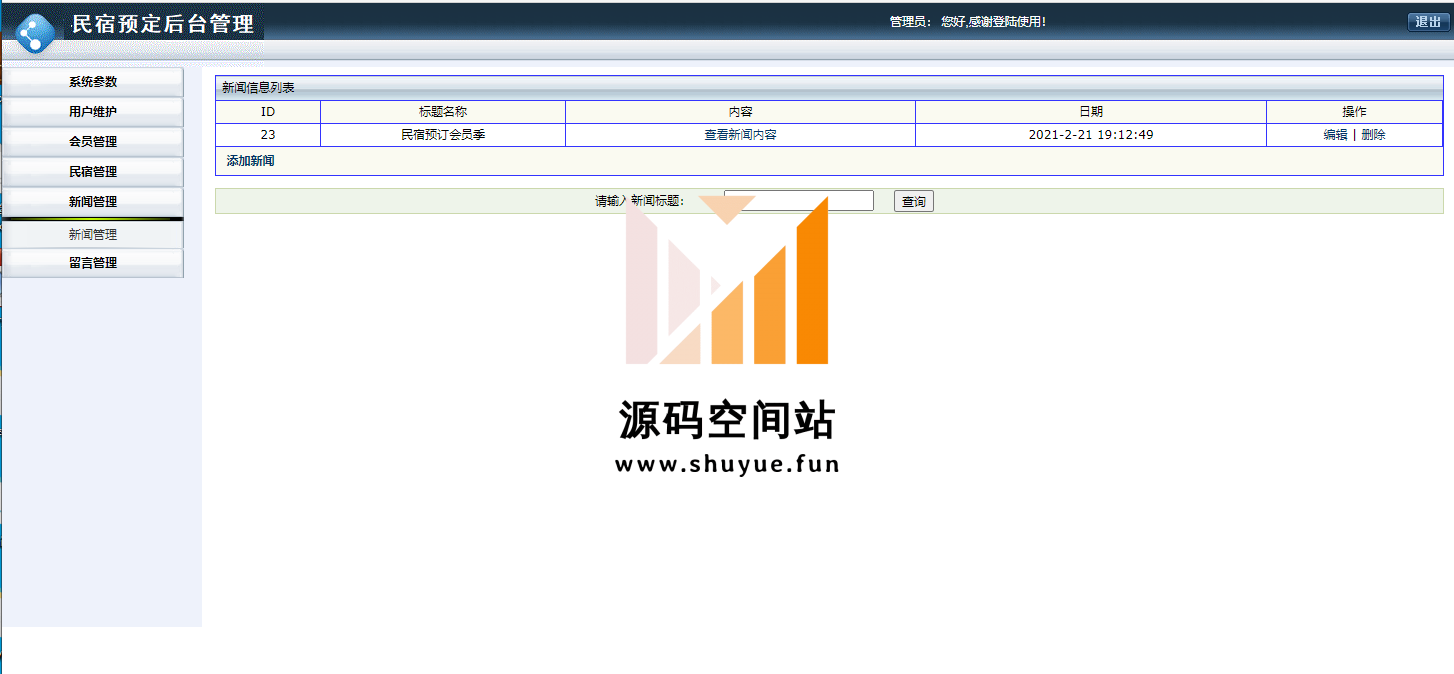This screenshot has height=674, width=1454.
Task: Collapse the bold 新闻管理 menu header
Action: click(x=93, y=202)
